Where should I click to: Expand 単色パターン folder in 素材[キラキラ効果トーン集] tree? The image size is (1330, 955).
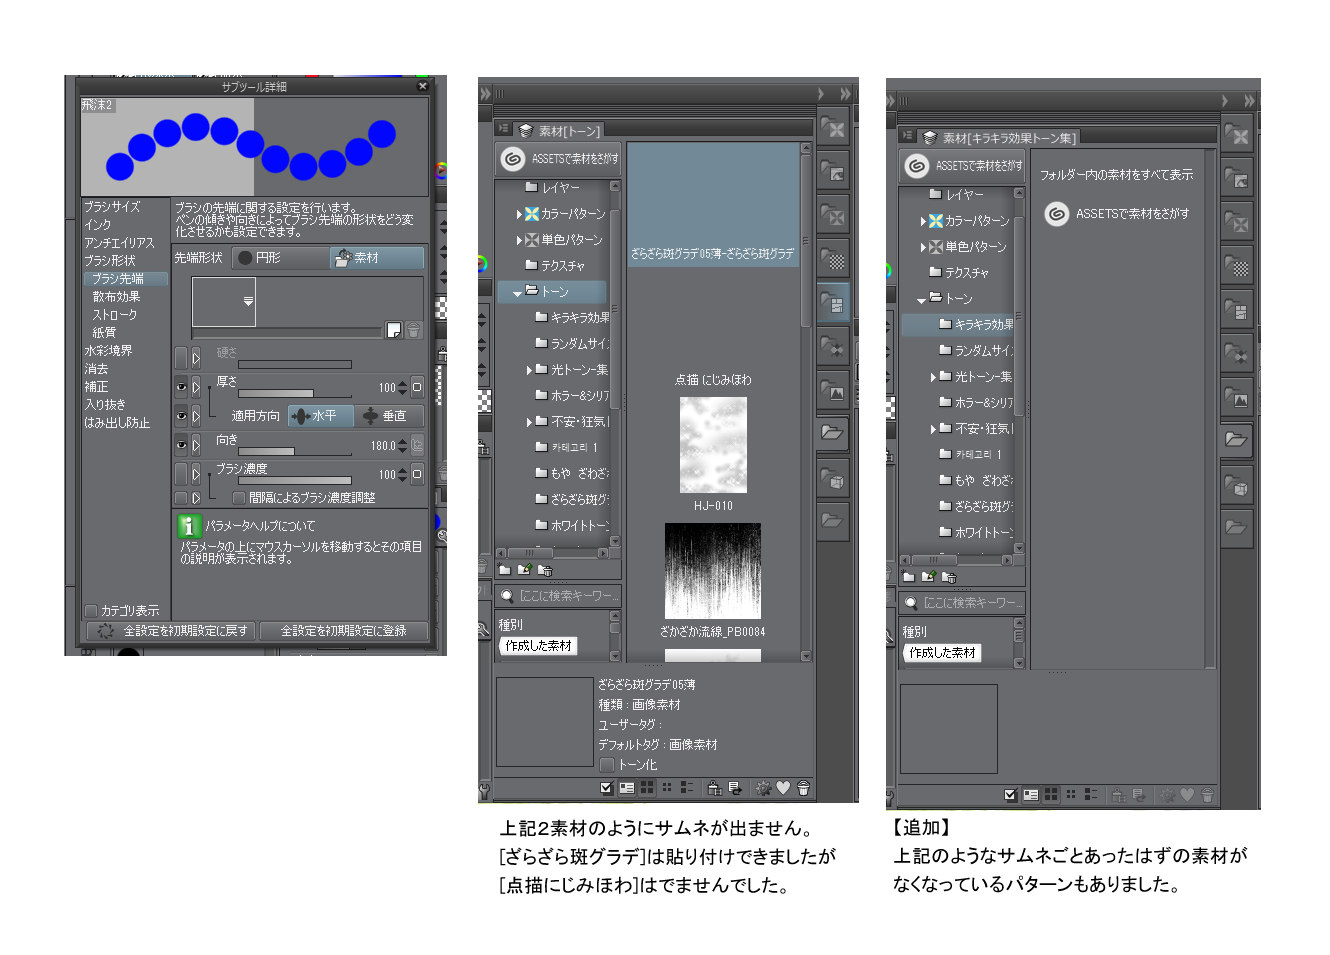point(923,247)
